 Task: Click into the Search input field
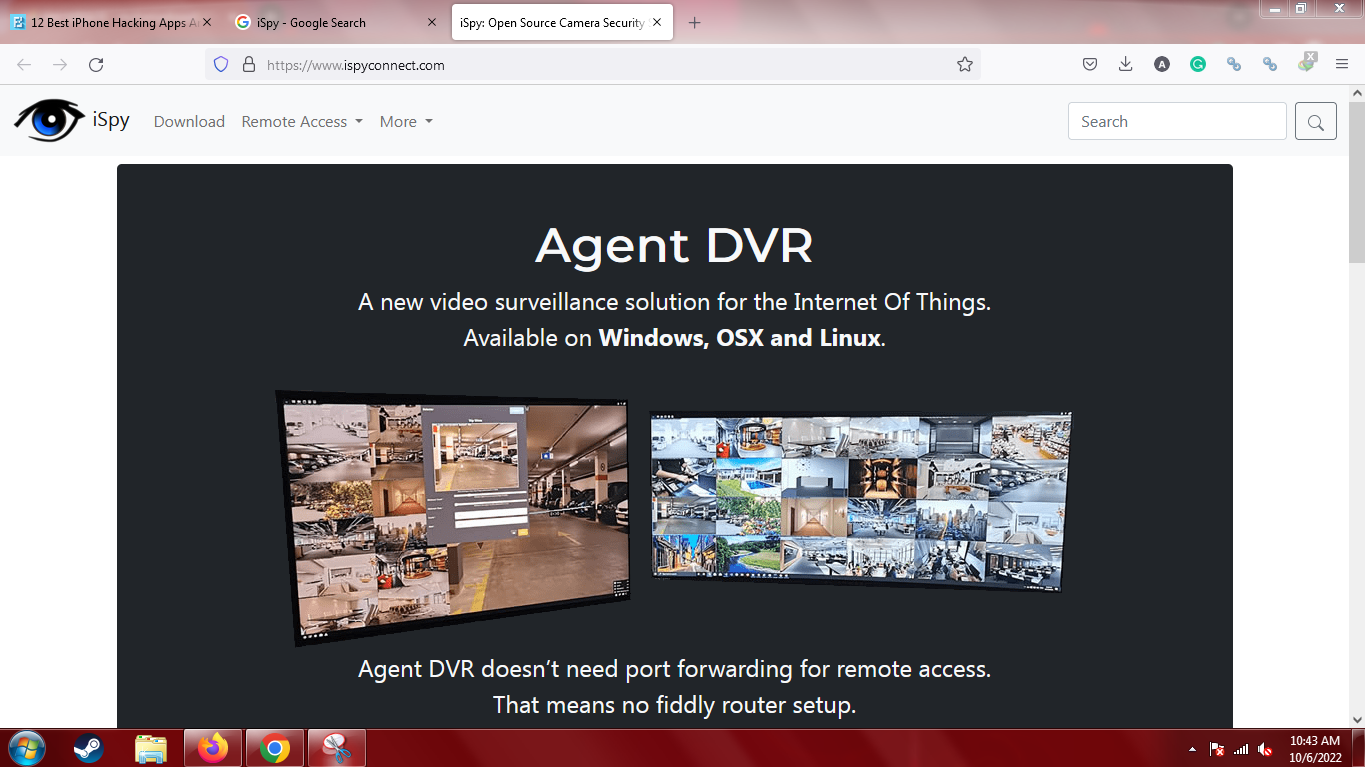[x=1177, y=121]
